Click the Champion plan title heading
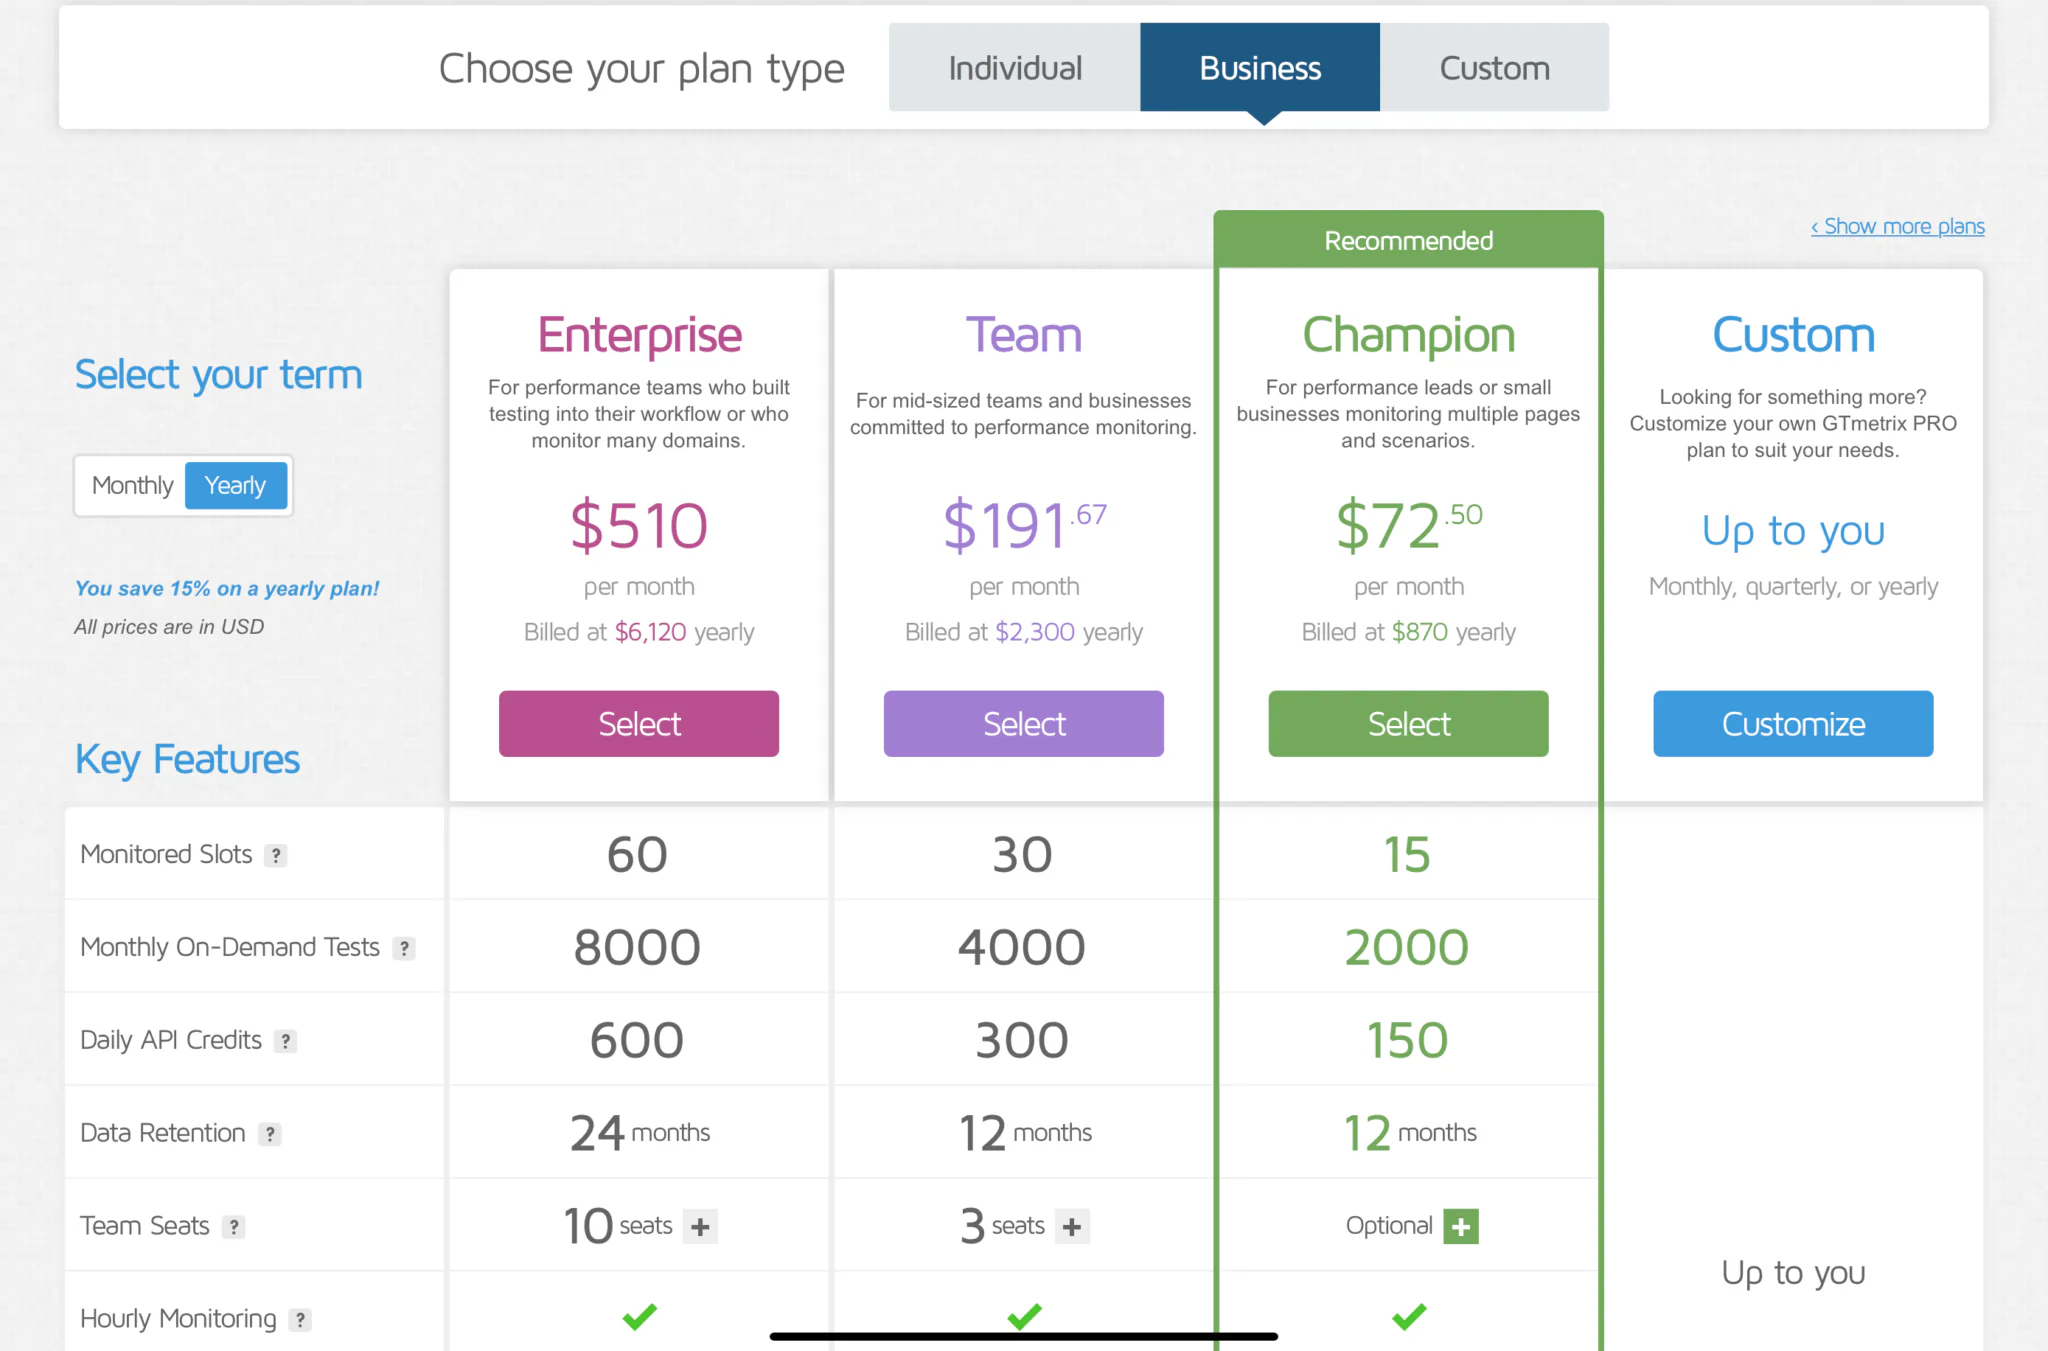The image size is (2048, 1351). click(x=1408, y=335)
